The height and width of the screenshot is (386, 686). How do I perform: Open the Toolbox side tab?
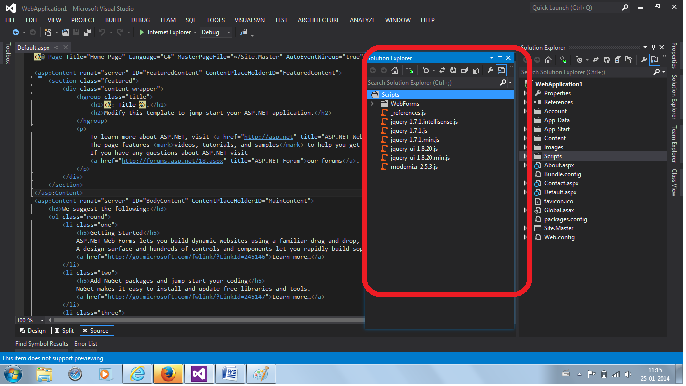tap(7, 53)
